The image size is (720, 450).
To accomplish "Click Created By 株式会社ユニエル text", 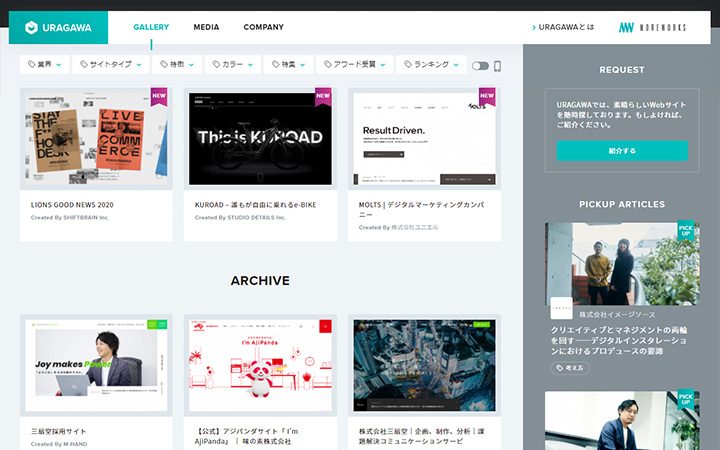I will pos(399,227).
